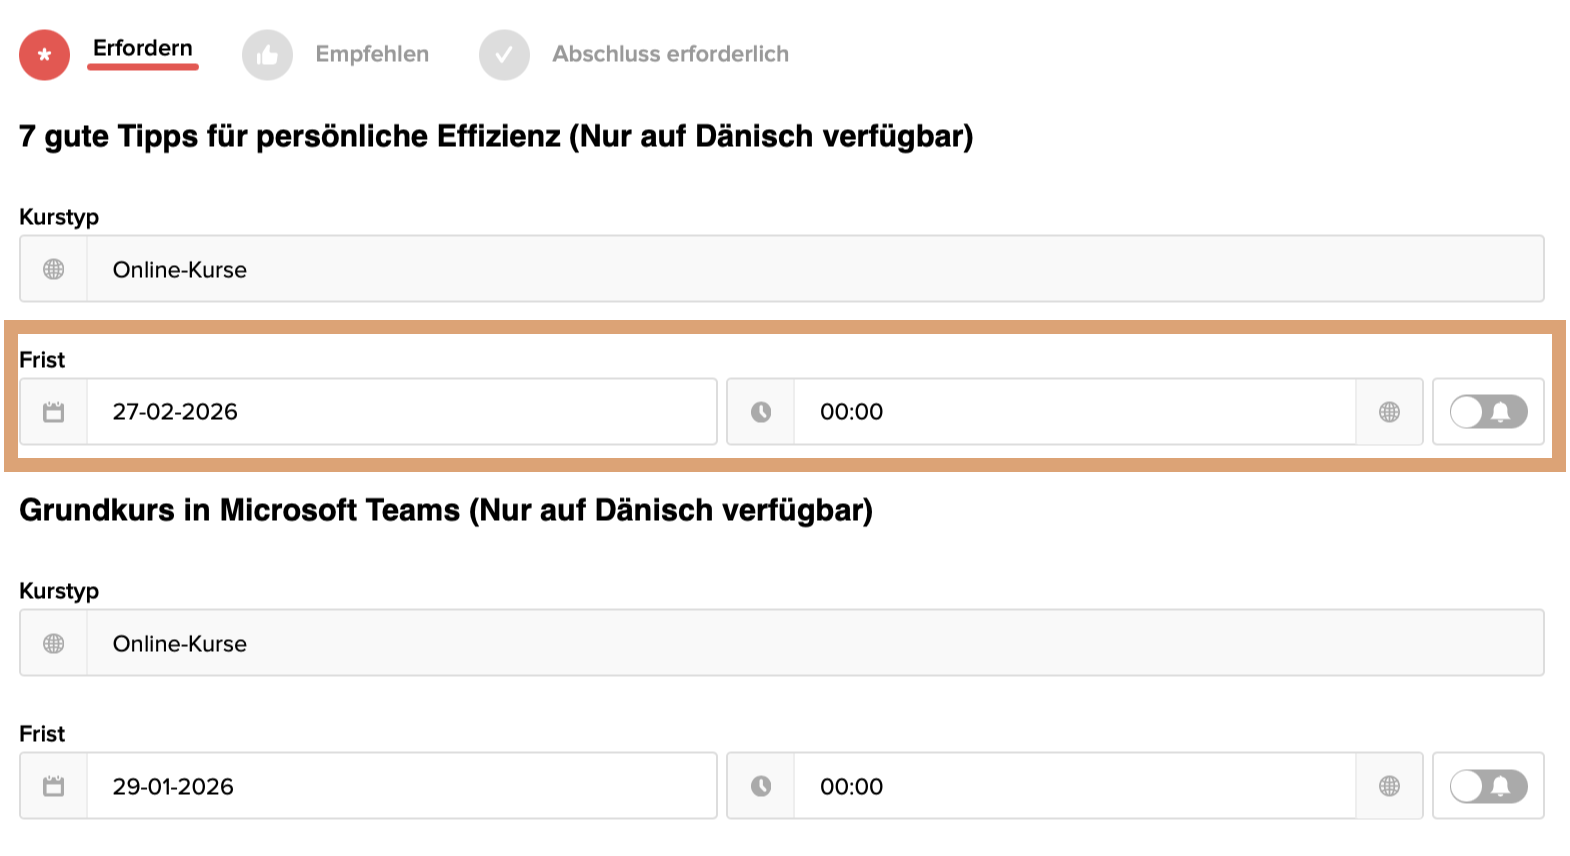
Task: Click the 27-02-2026 date field
Action: click(x=400, y=412)
